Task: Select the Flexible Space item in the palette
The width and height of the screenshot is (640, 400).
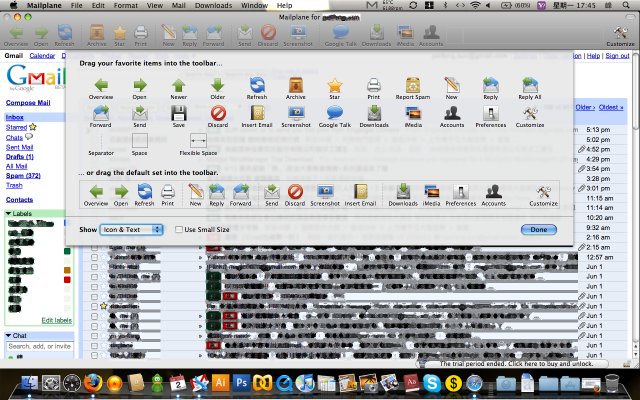Action: [198, 144]
